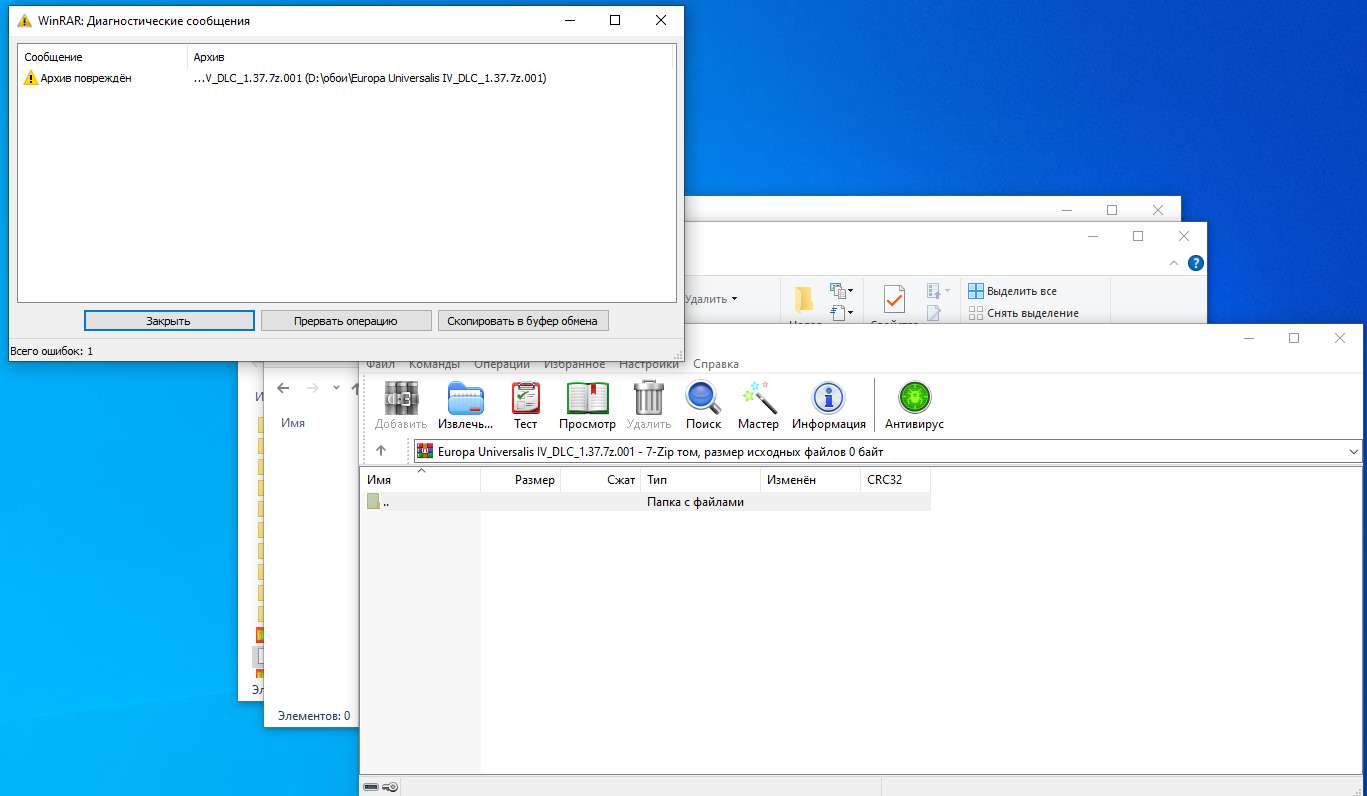Click the Add (Добавить) archive icon
This screenshot has height=796, width=1367.
tap(401, 398)
